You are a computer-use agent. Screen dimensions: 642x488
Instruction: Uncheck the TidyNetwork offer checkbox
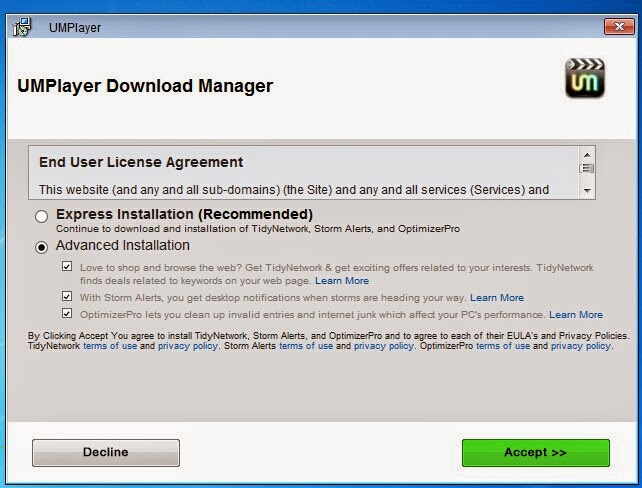pyautogui.click(x=67, y=267)
